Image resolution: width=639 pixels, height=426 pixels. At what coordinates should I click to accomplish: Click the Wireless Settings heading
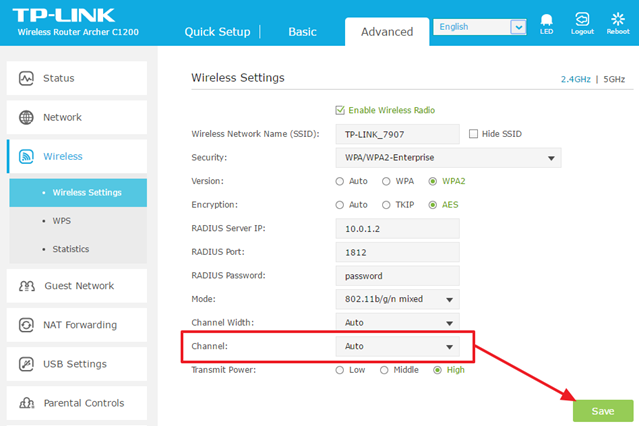238,78
